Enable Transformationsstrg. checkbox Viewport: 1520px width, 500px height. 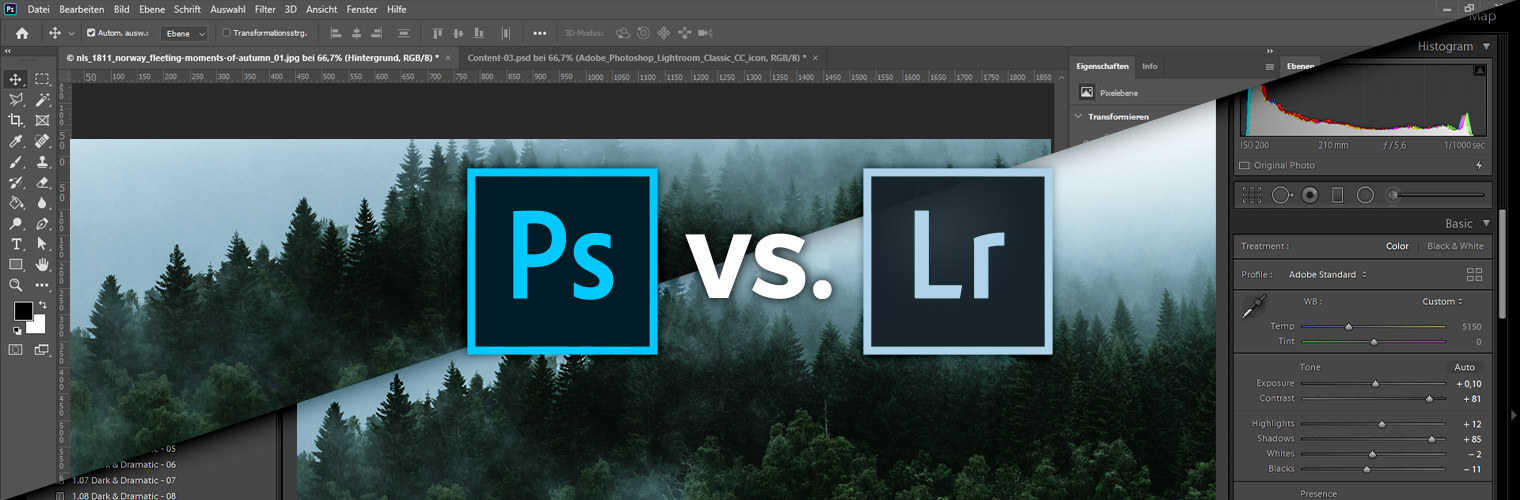click(226, 33)
